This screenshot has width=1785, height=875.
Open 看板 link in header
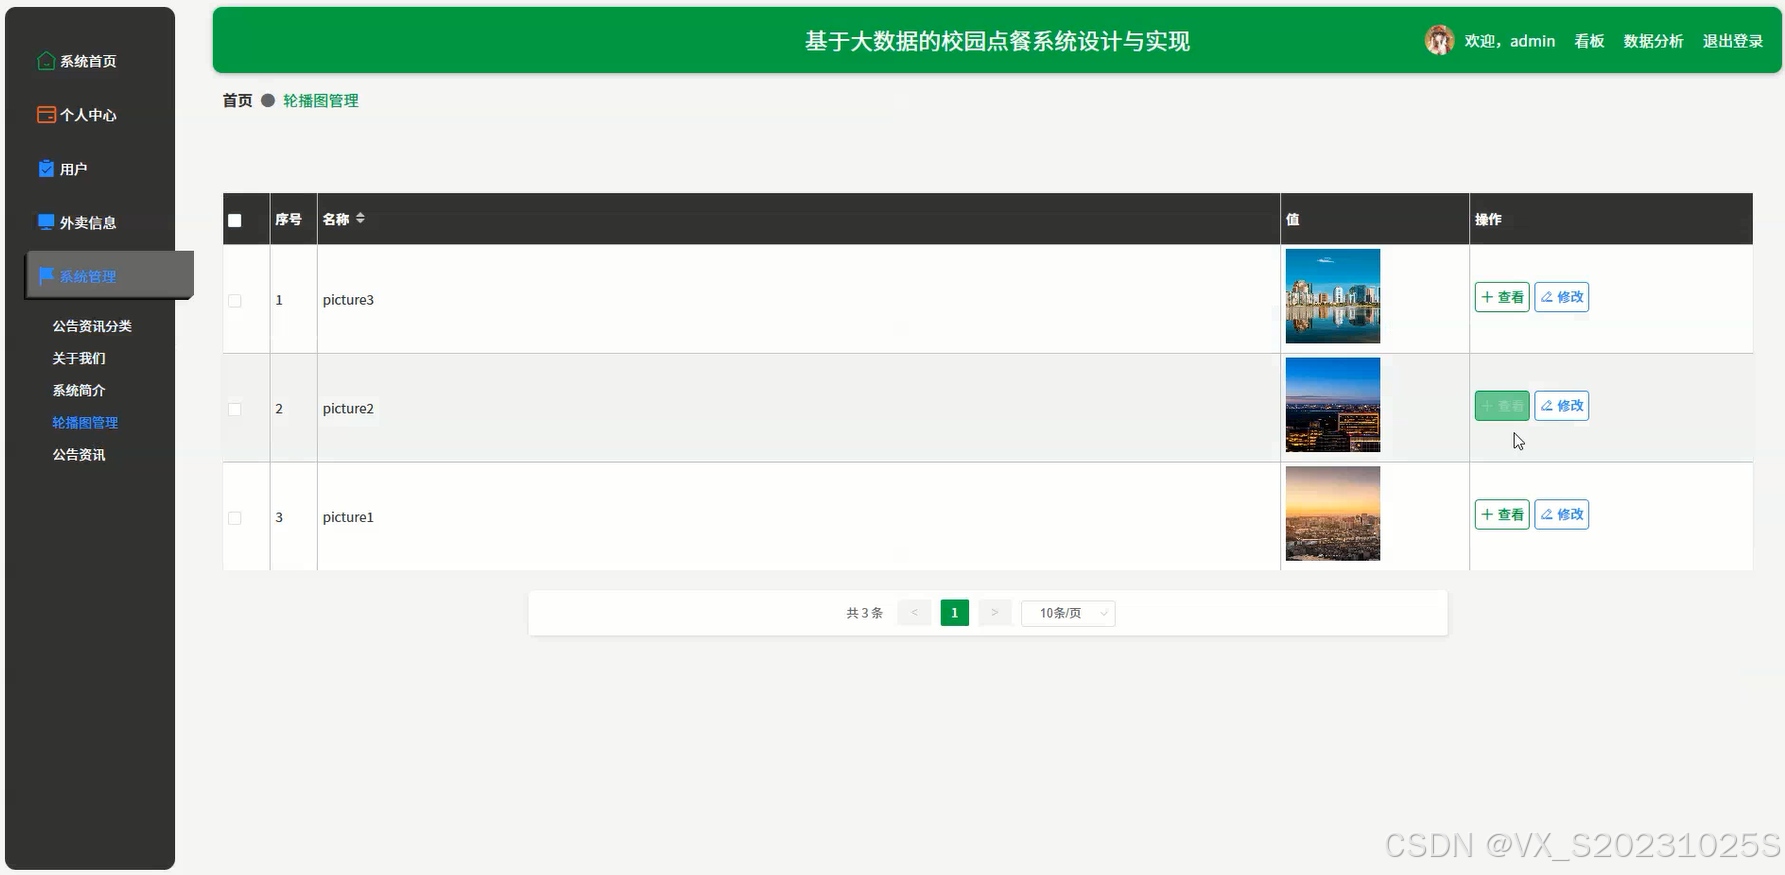[x=1589, y=41]
